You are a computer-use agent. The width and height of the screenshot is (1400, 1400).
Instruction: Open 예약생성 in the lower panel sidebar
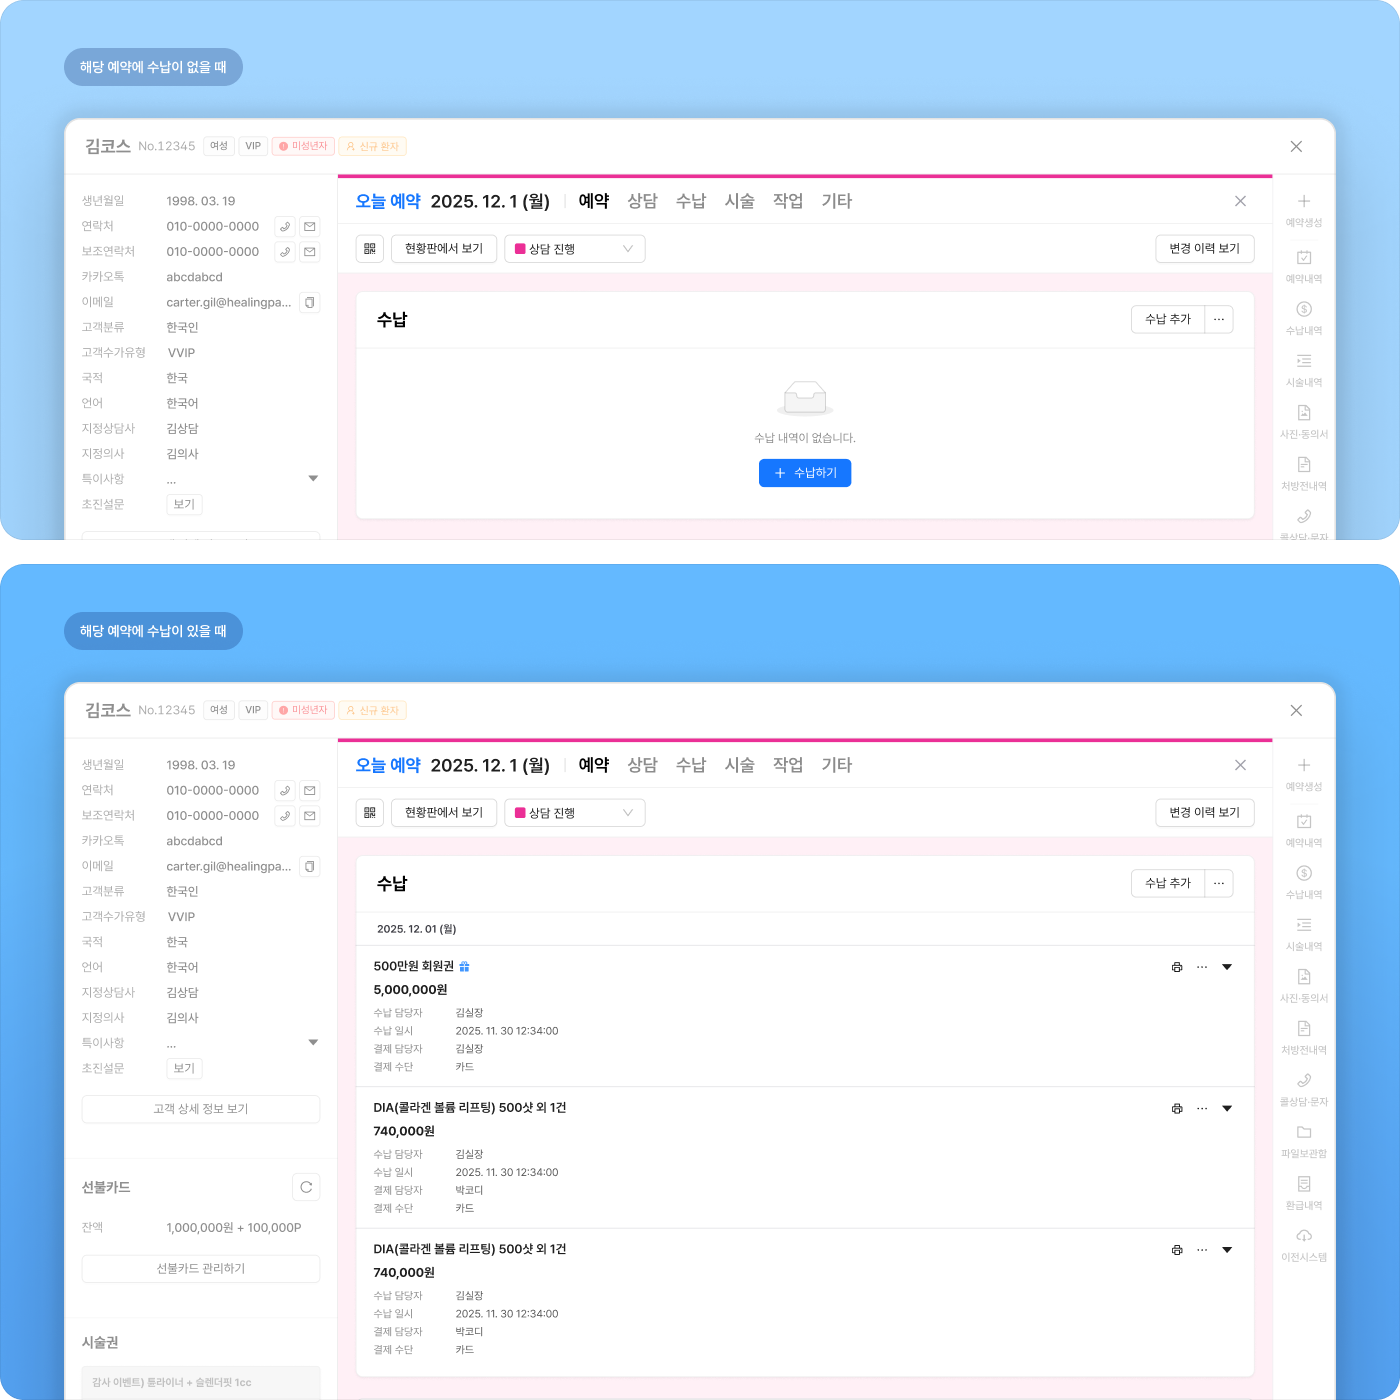click(1304, 774)
